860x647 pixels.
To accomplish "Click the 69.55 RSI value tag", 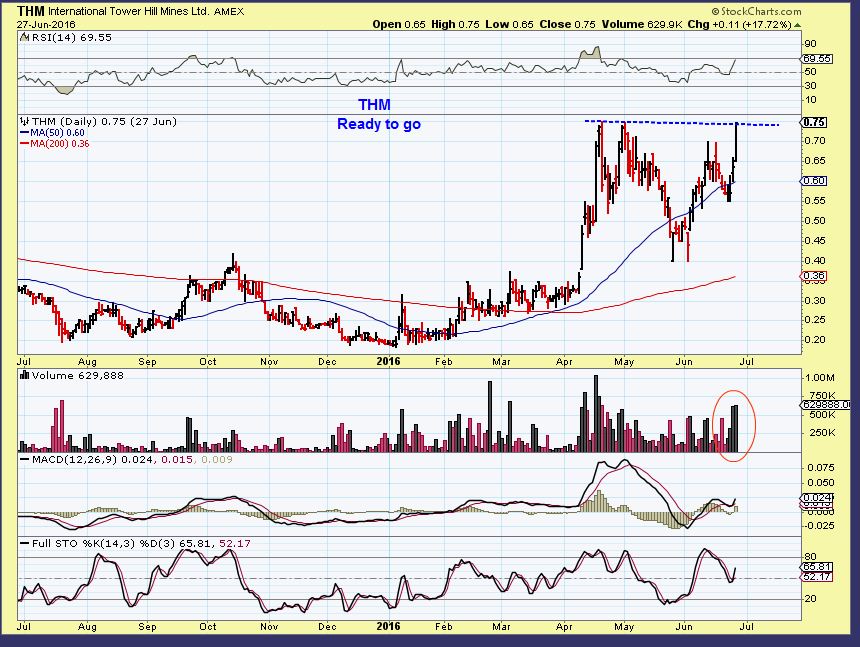I will (x=817, y=59).
